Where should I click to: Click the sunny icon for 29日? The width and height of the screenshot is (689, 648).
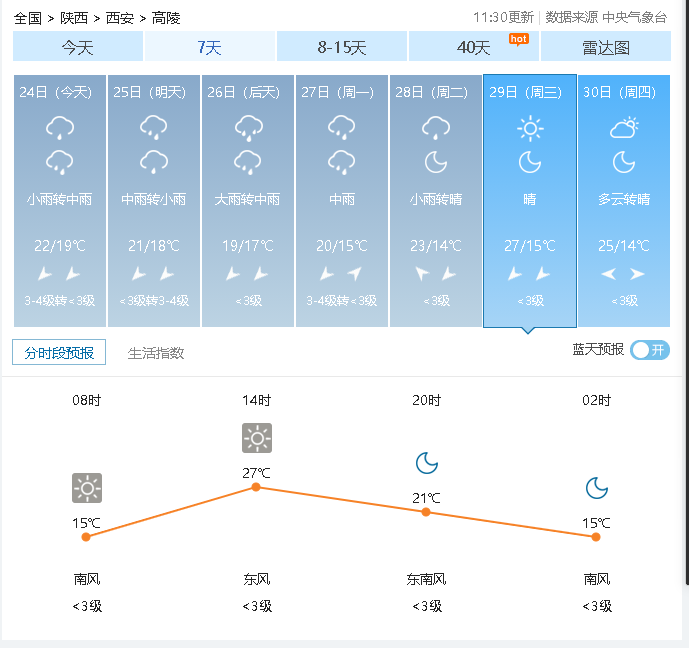530,128
